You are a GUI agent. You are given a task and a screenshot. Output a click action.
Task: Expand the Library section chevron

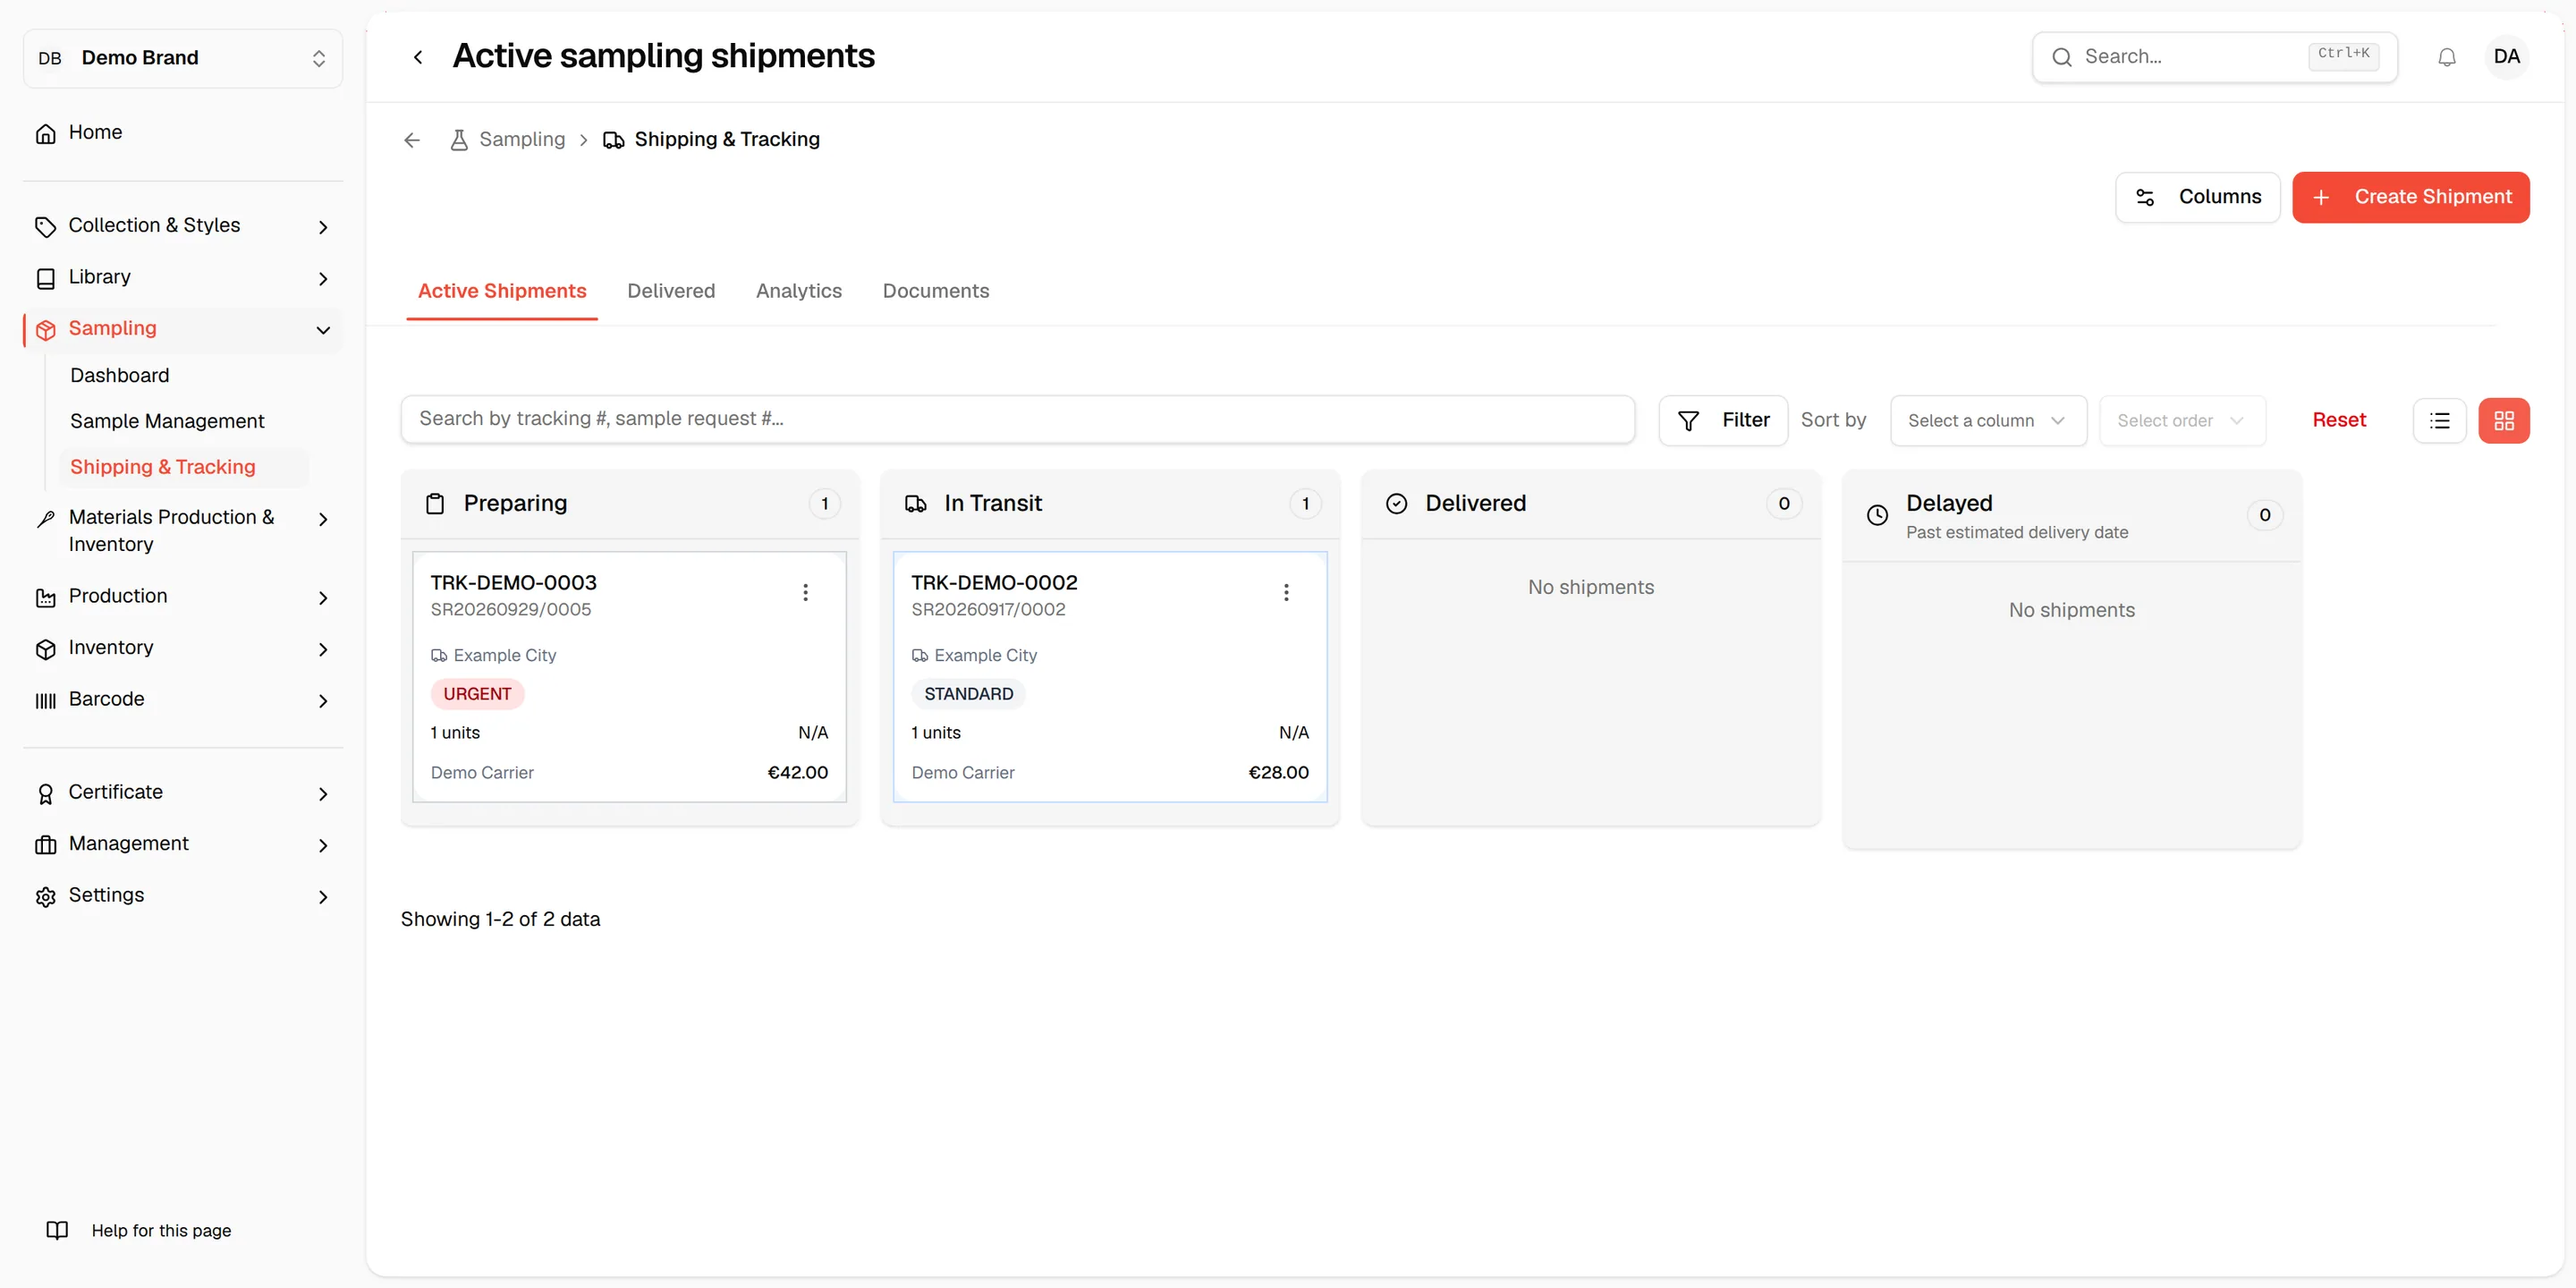(323, 279)
